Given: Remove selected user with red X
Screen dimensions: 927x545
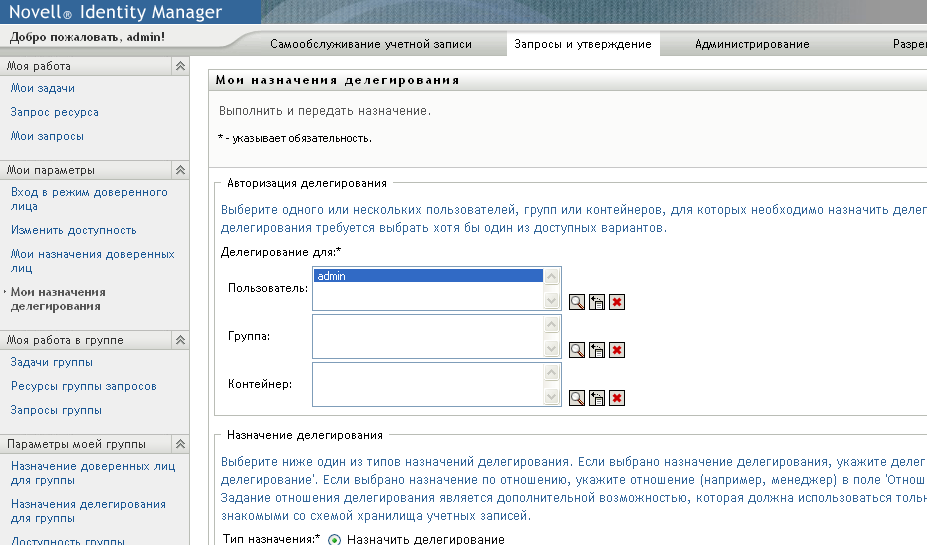Looking at the screenshot, I should click(x=617, y=302).
